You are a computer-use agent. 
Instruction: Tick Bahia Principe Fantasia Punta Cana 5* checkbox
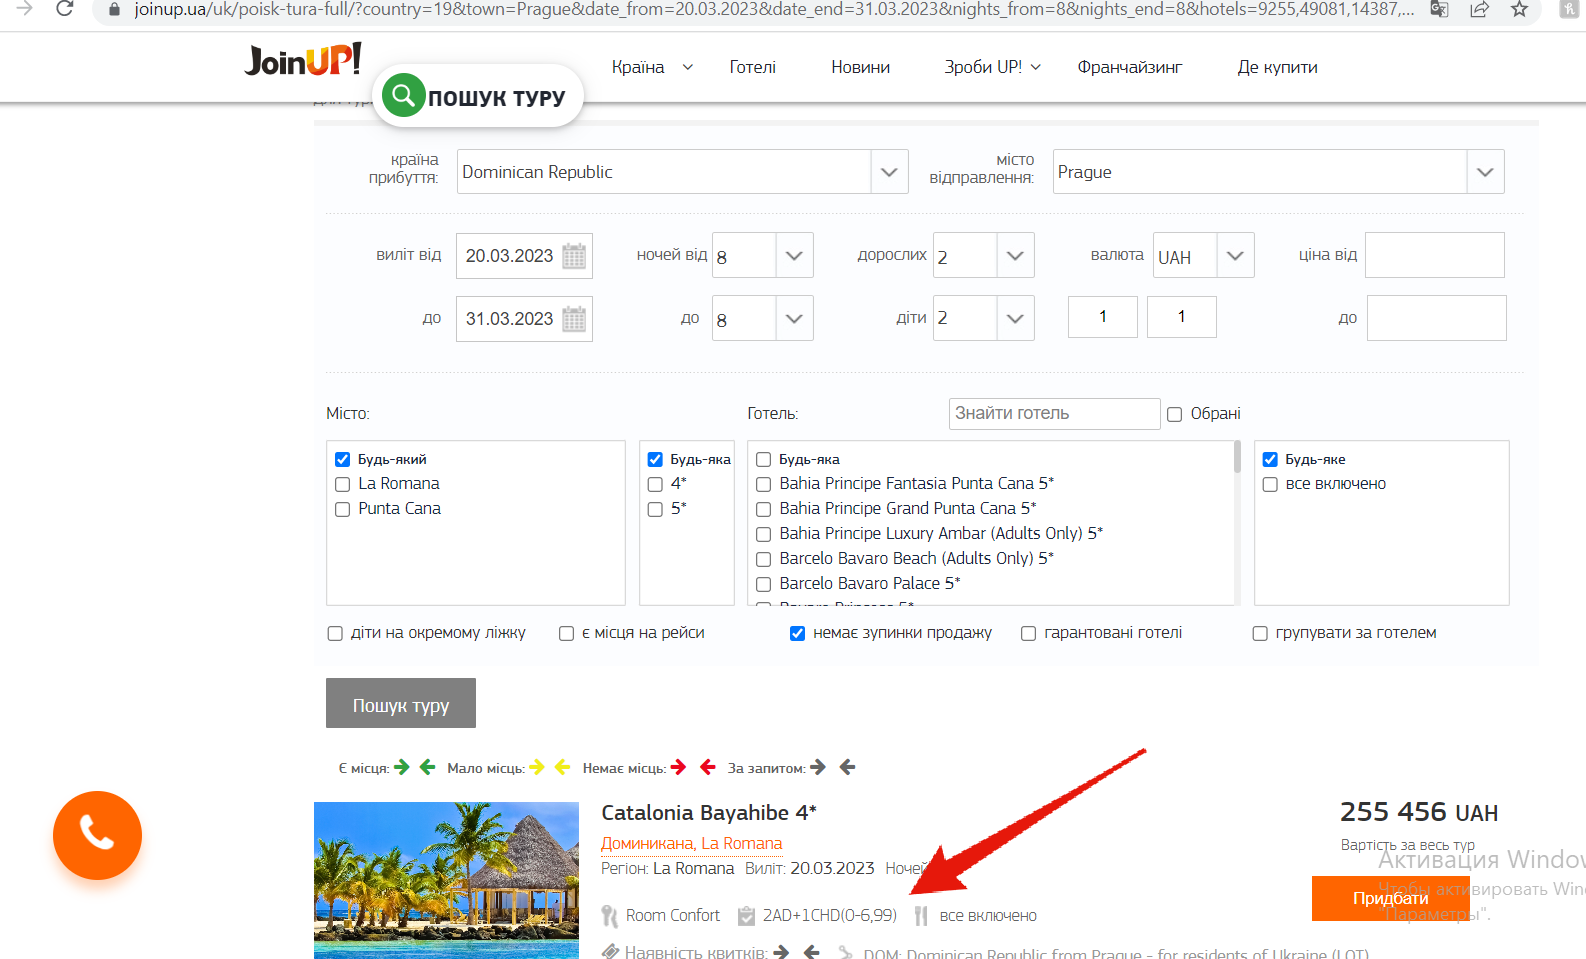(x=763, y=484)
